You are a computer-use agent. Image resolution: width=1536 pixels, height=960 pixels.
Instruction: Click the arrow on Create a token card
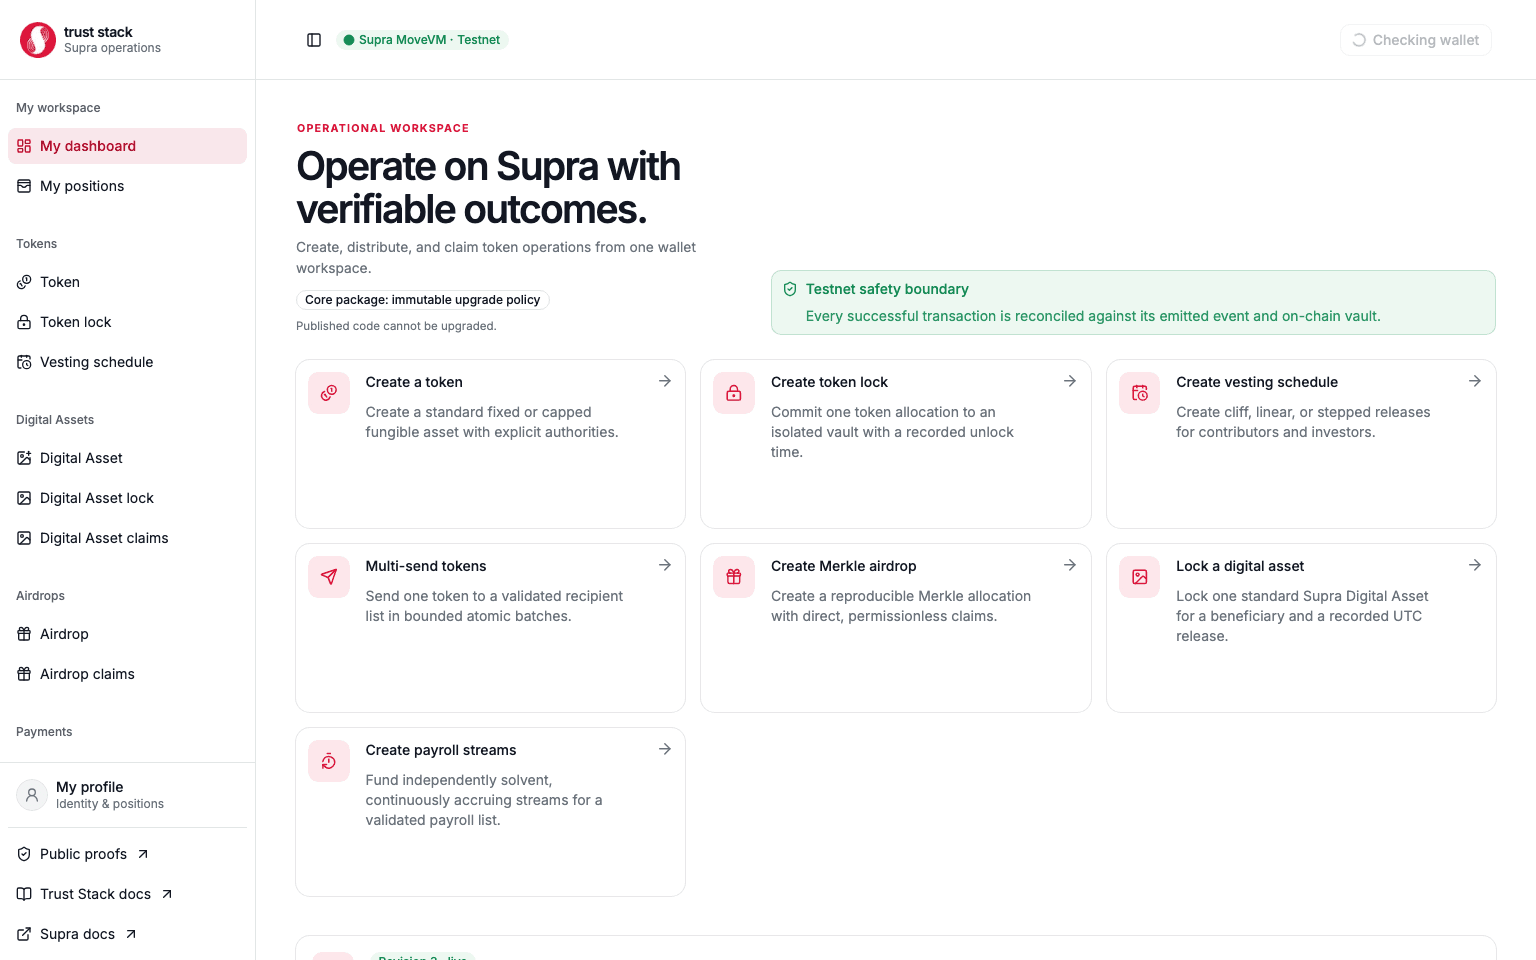tap(665, 381)
